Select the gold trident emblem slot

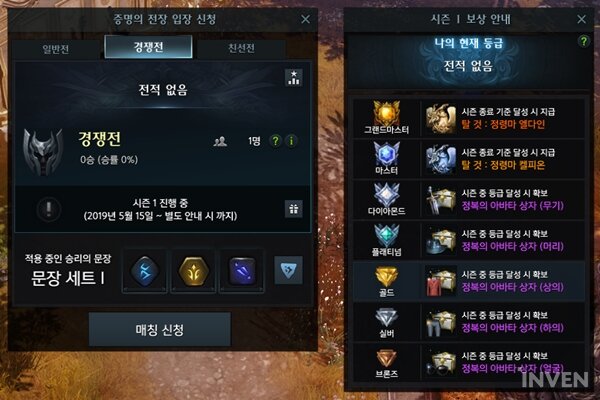coord(194,271)
